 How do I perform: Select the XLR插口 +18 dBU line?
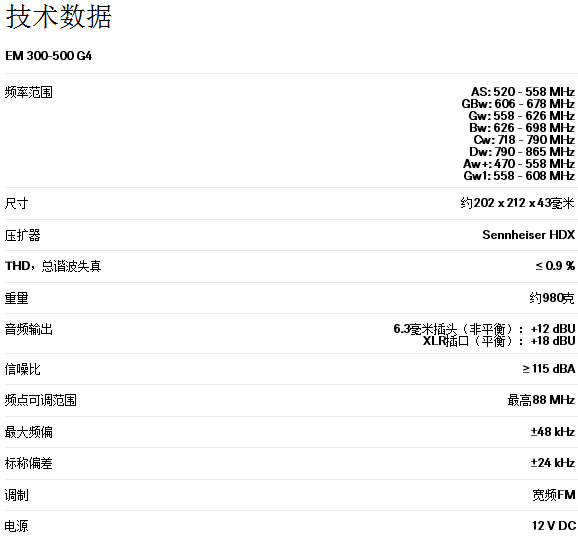(x=499, y=341)
